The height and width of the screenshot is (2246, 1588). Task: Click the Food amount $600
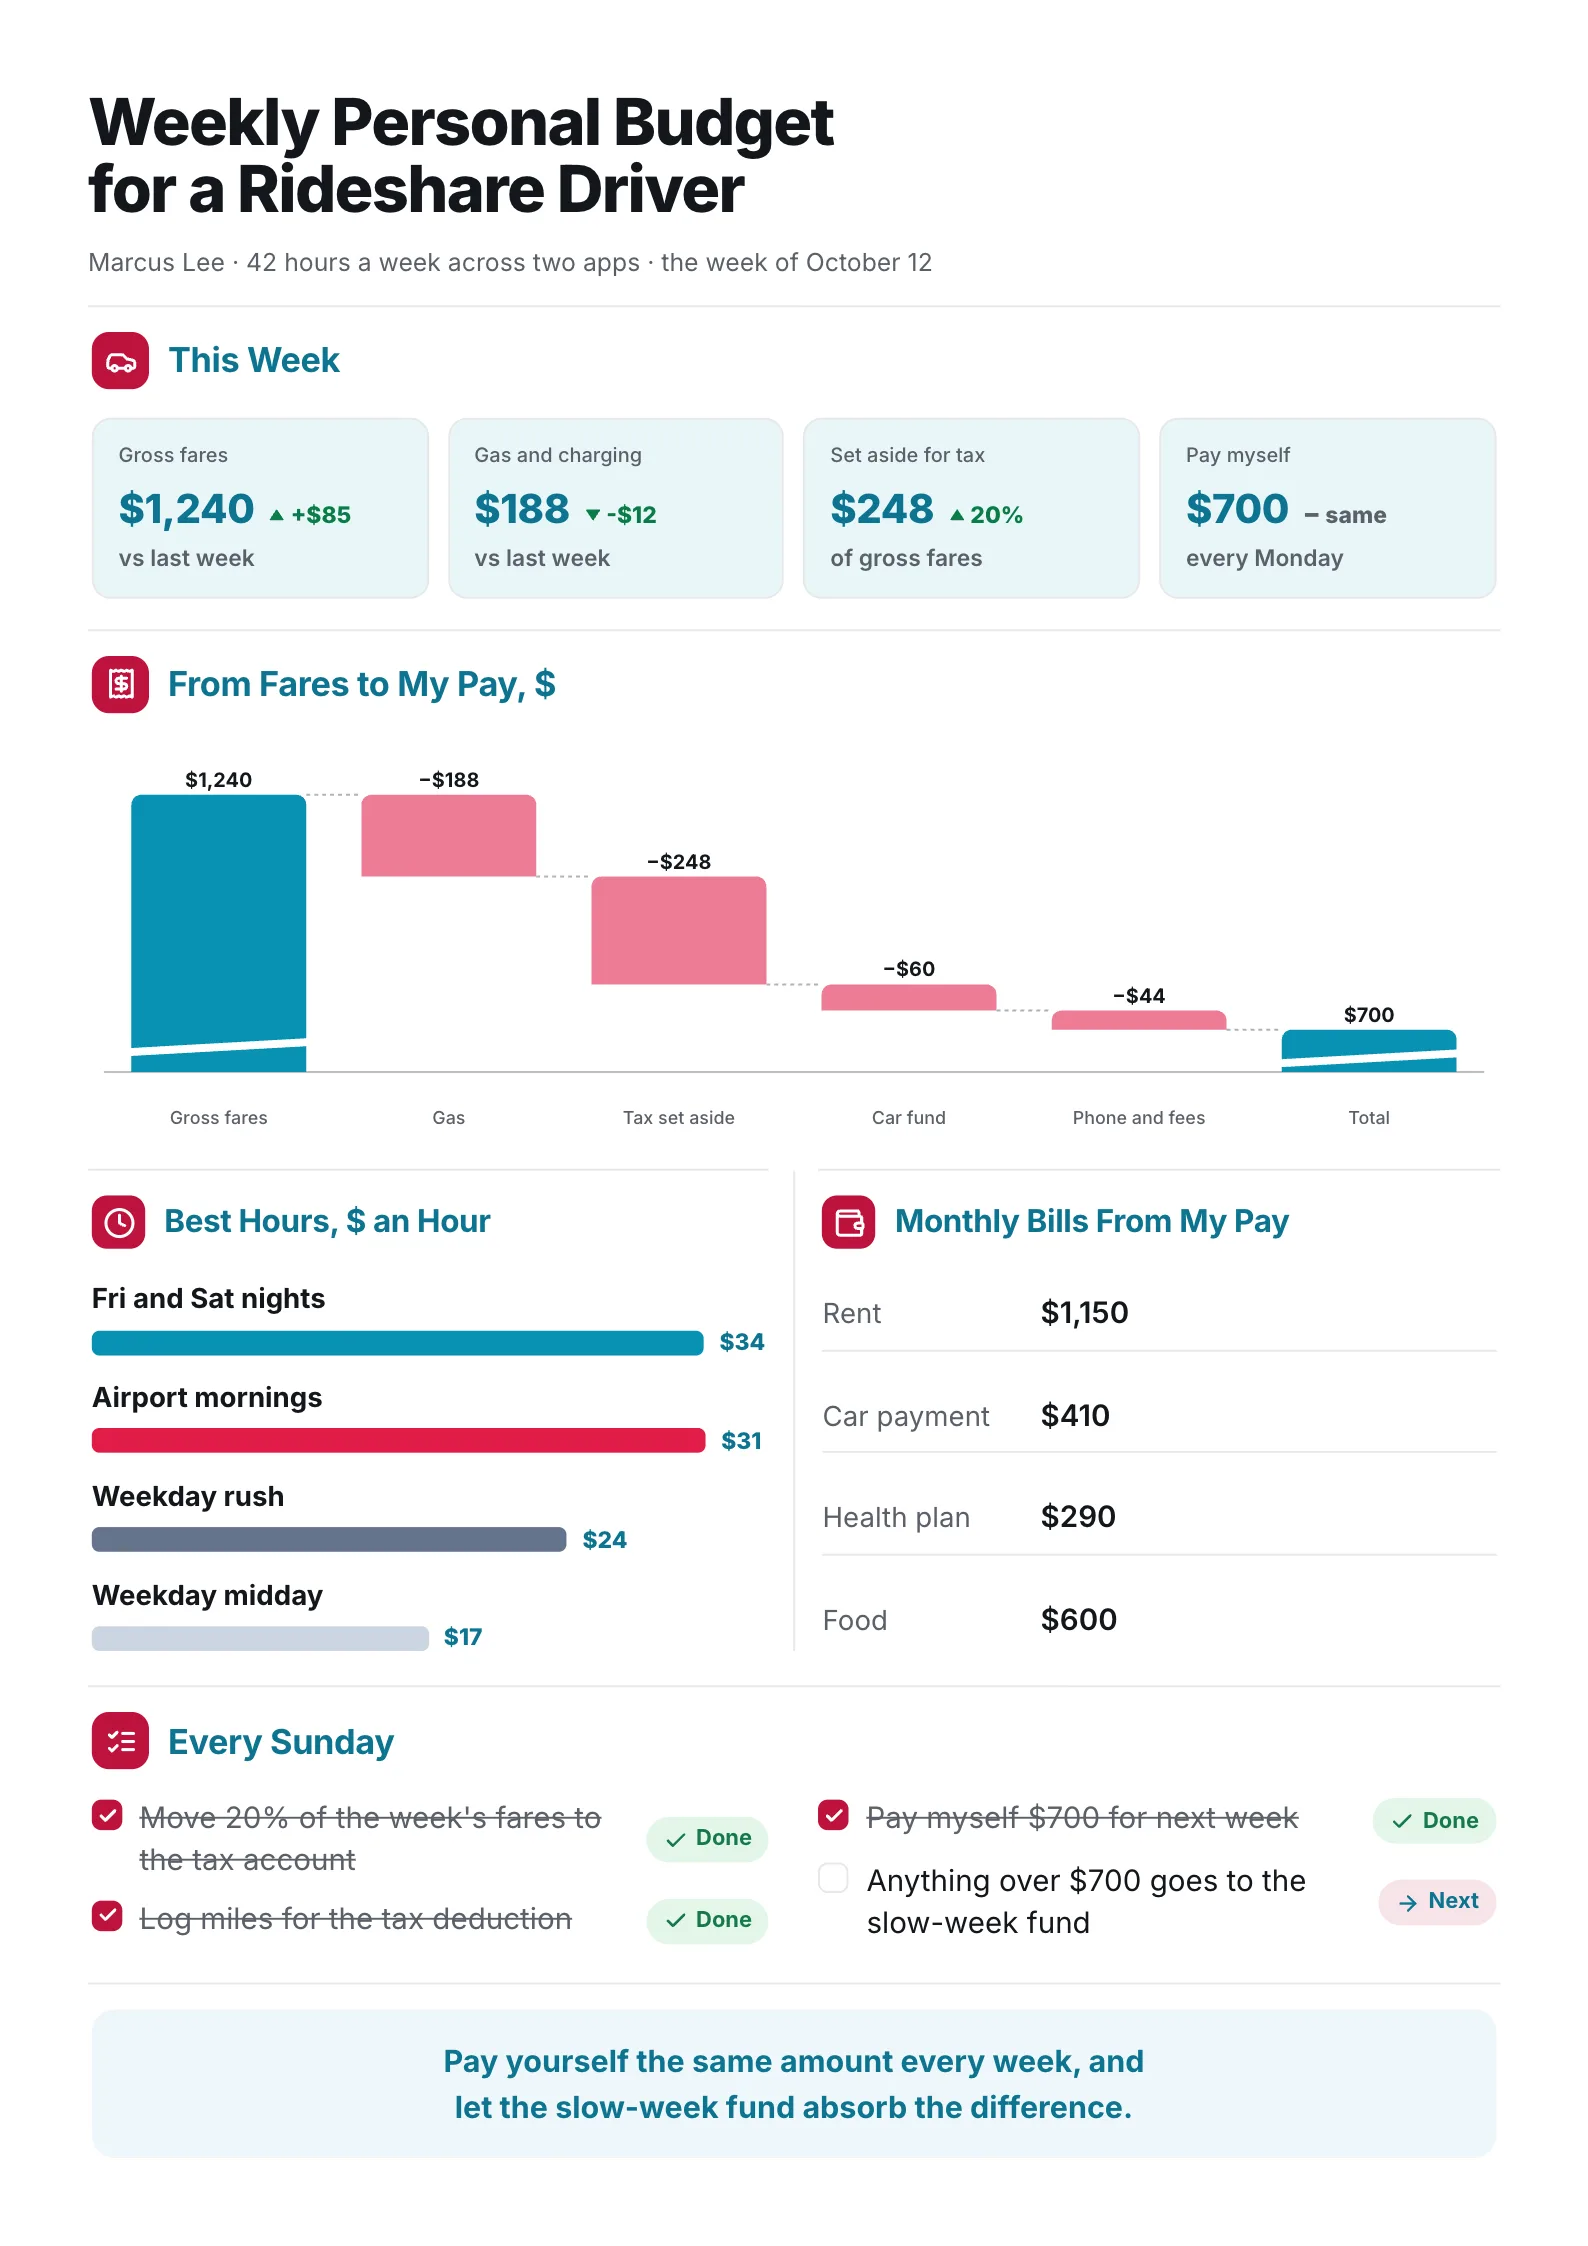click(x=1078, y=1620)
